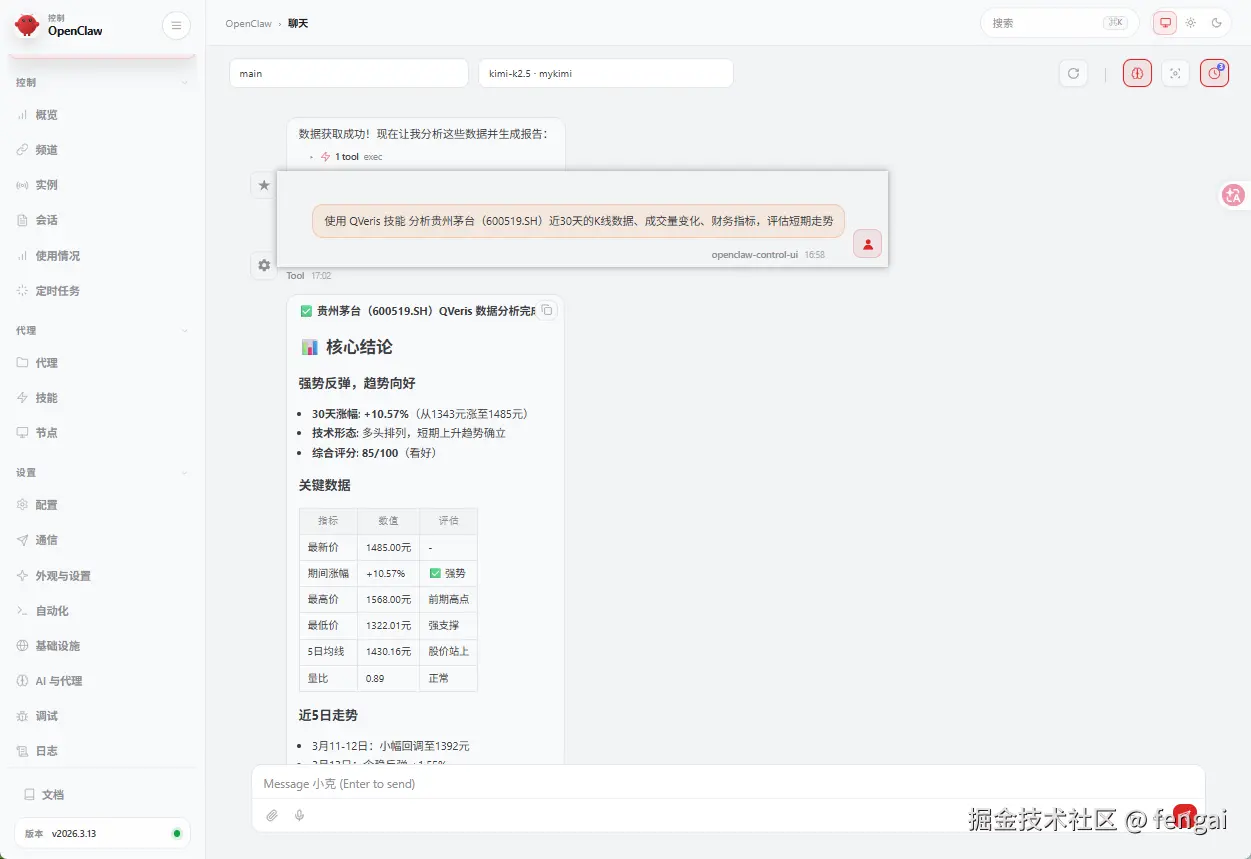Open the hamburger menu beside OpenClaw logo
Screen dimensions: 1251x859
pos(176,26)
